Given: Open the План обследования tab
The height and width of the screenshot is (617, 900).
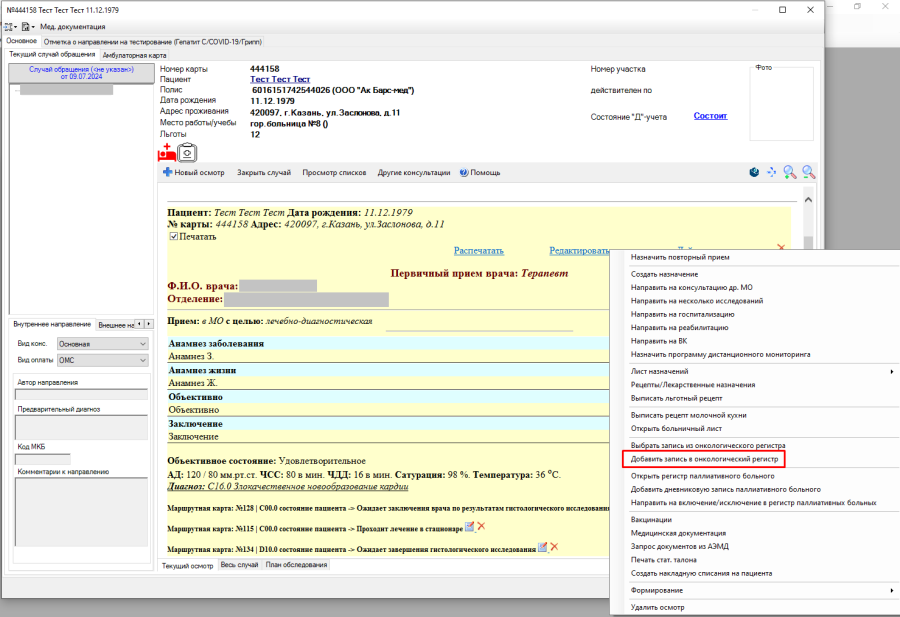Looking at the screenshot, I should click(296, 565).
